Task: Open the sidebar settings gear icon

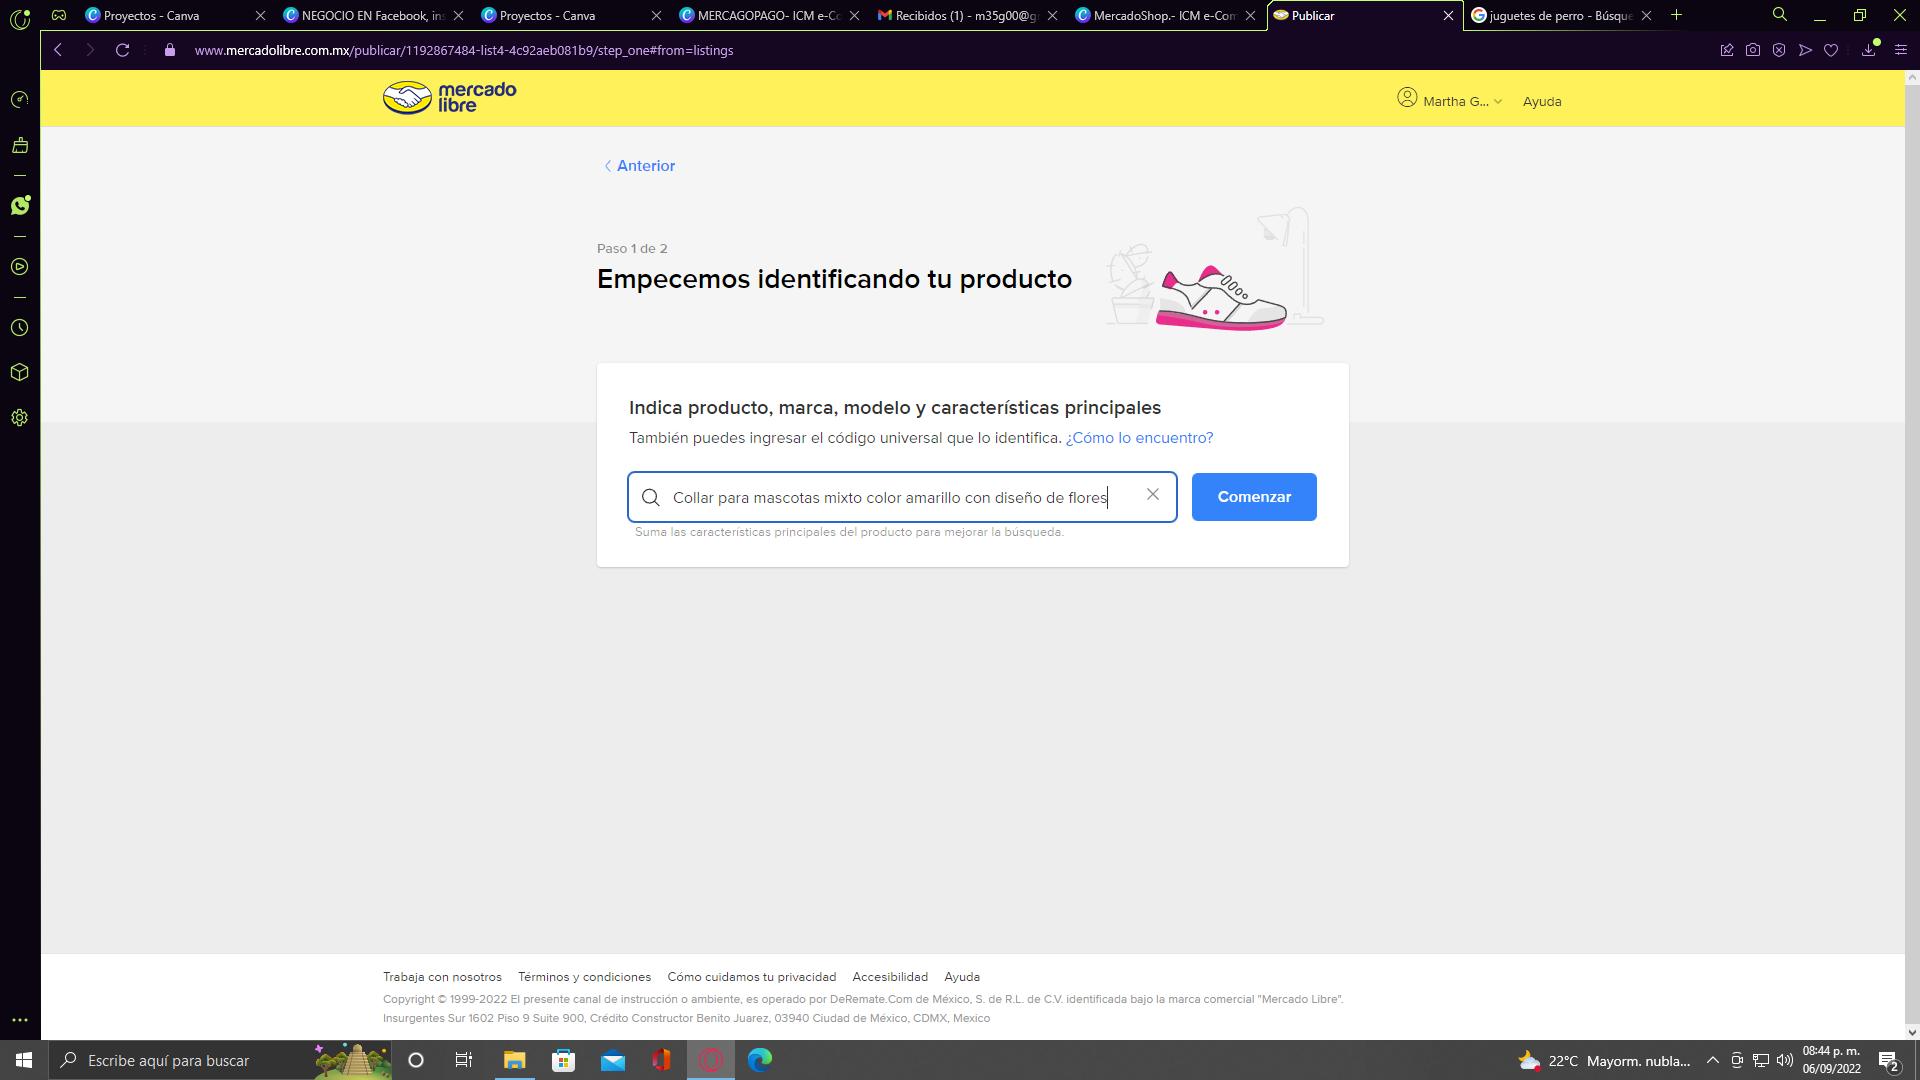Action: click(x=19, y=418)
